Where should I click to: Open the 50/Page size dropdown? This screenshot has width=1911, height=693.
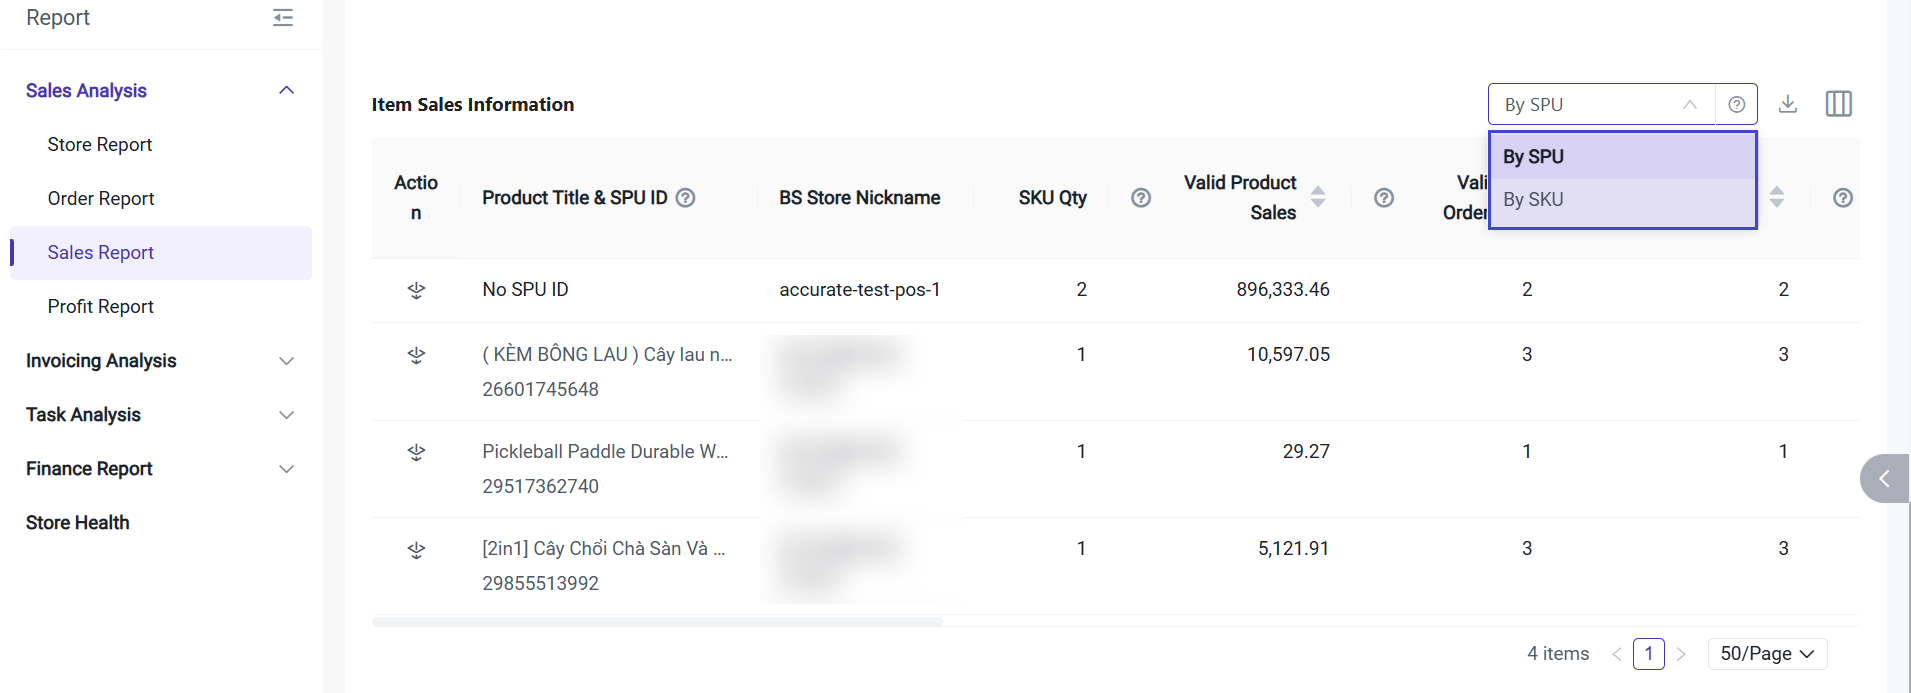1767,654
